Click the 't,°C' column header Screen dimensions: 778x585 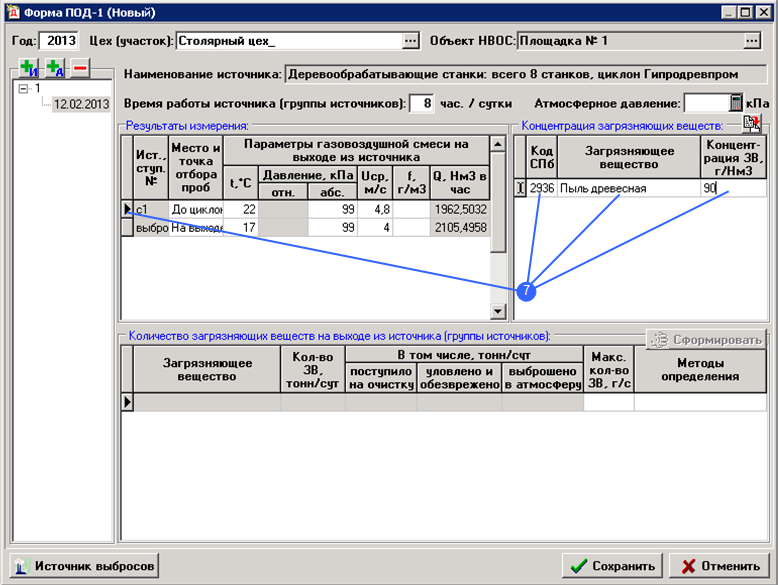pyautogui.click(x=241, y=183)
